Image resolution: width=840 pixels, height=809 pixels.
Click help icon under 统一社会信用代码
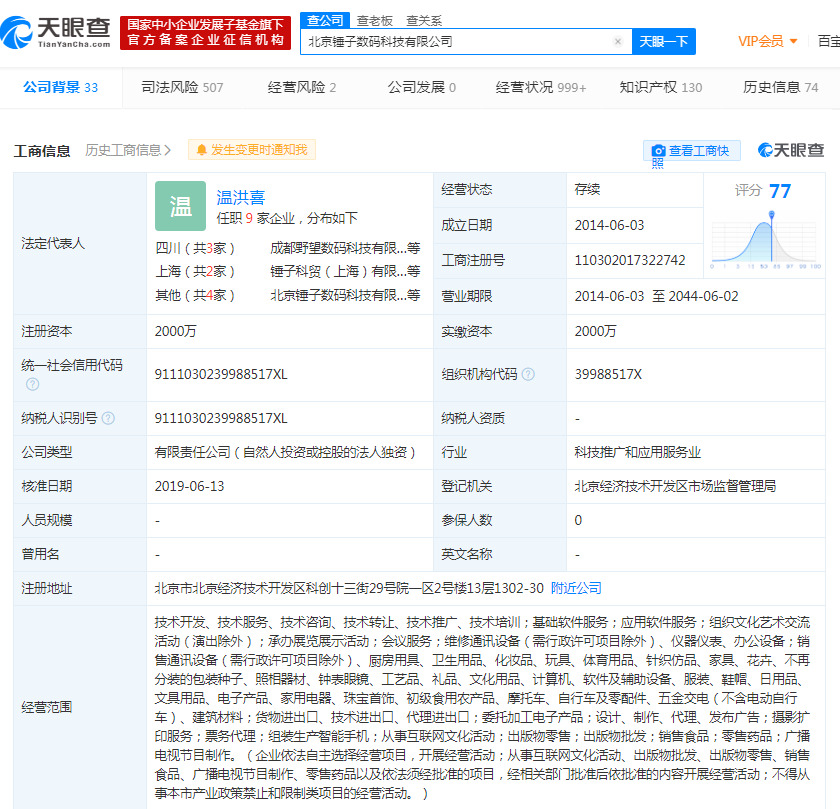33,384
